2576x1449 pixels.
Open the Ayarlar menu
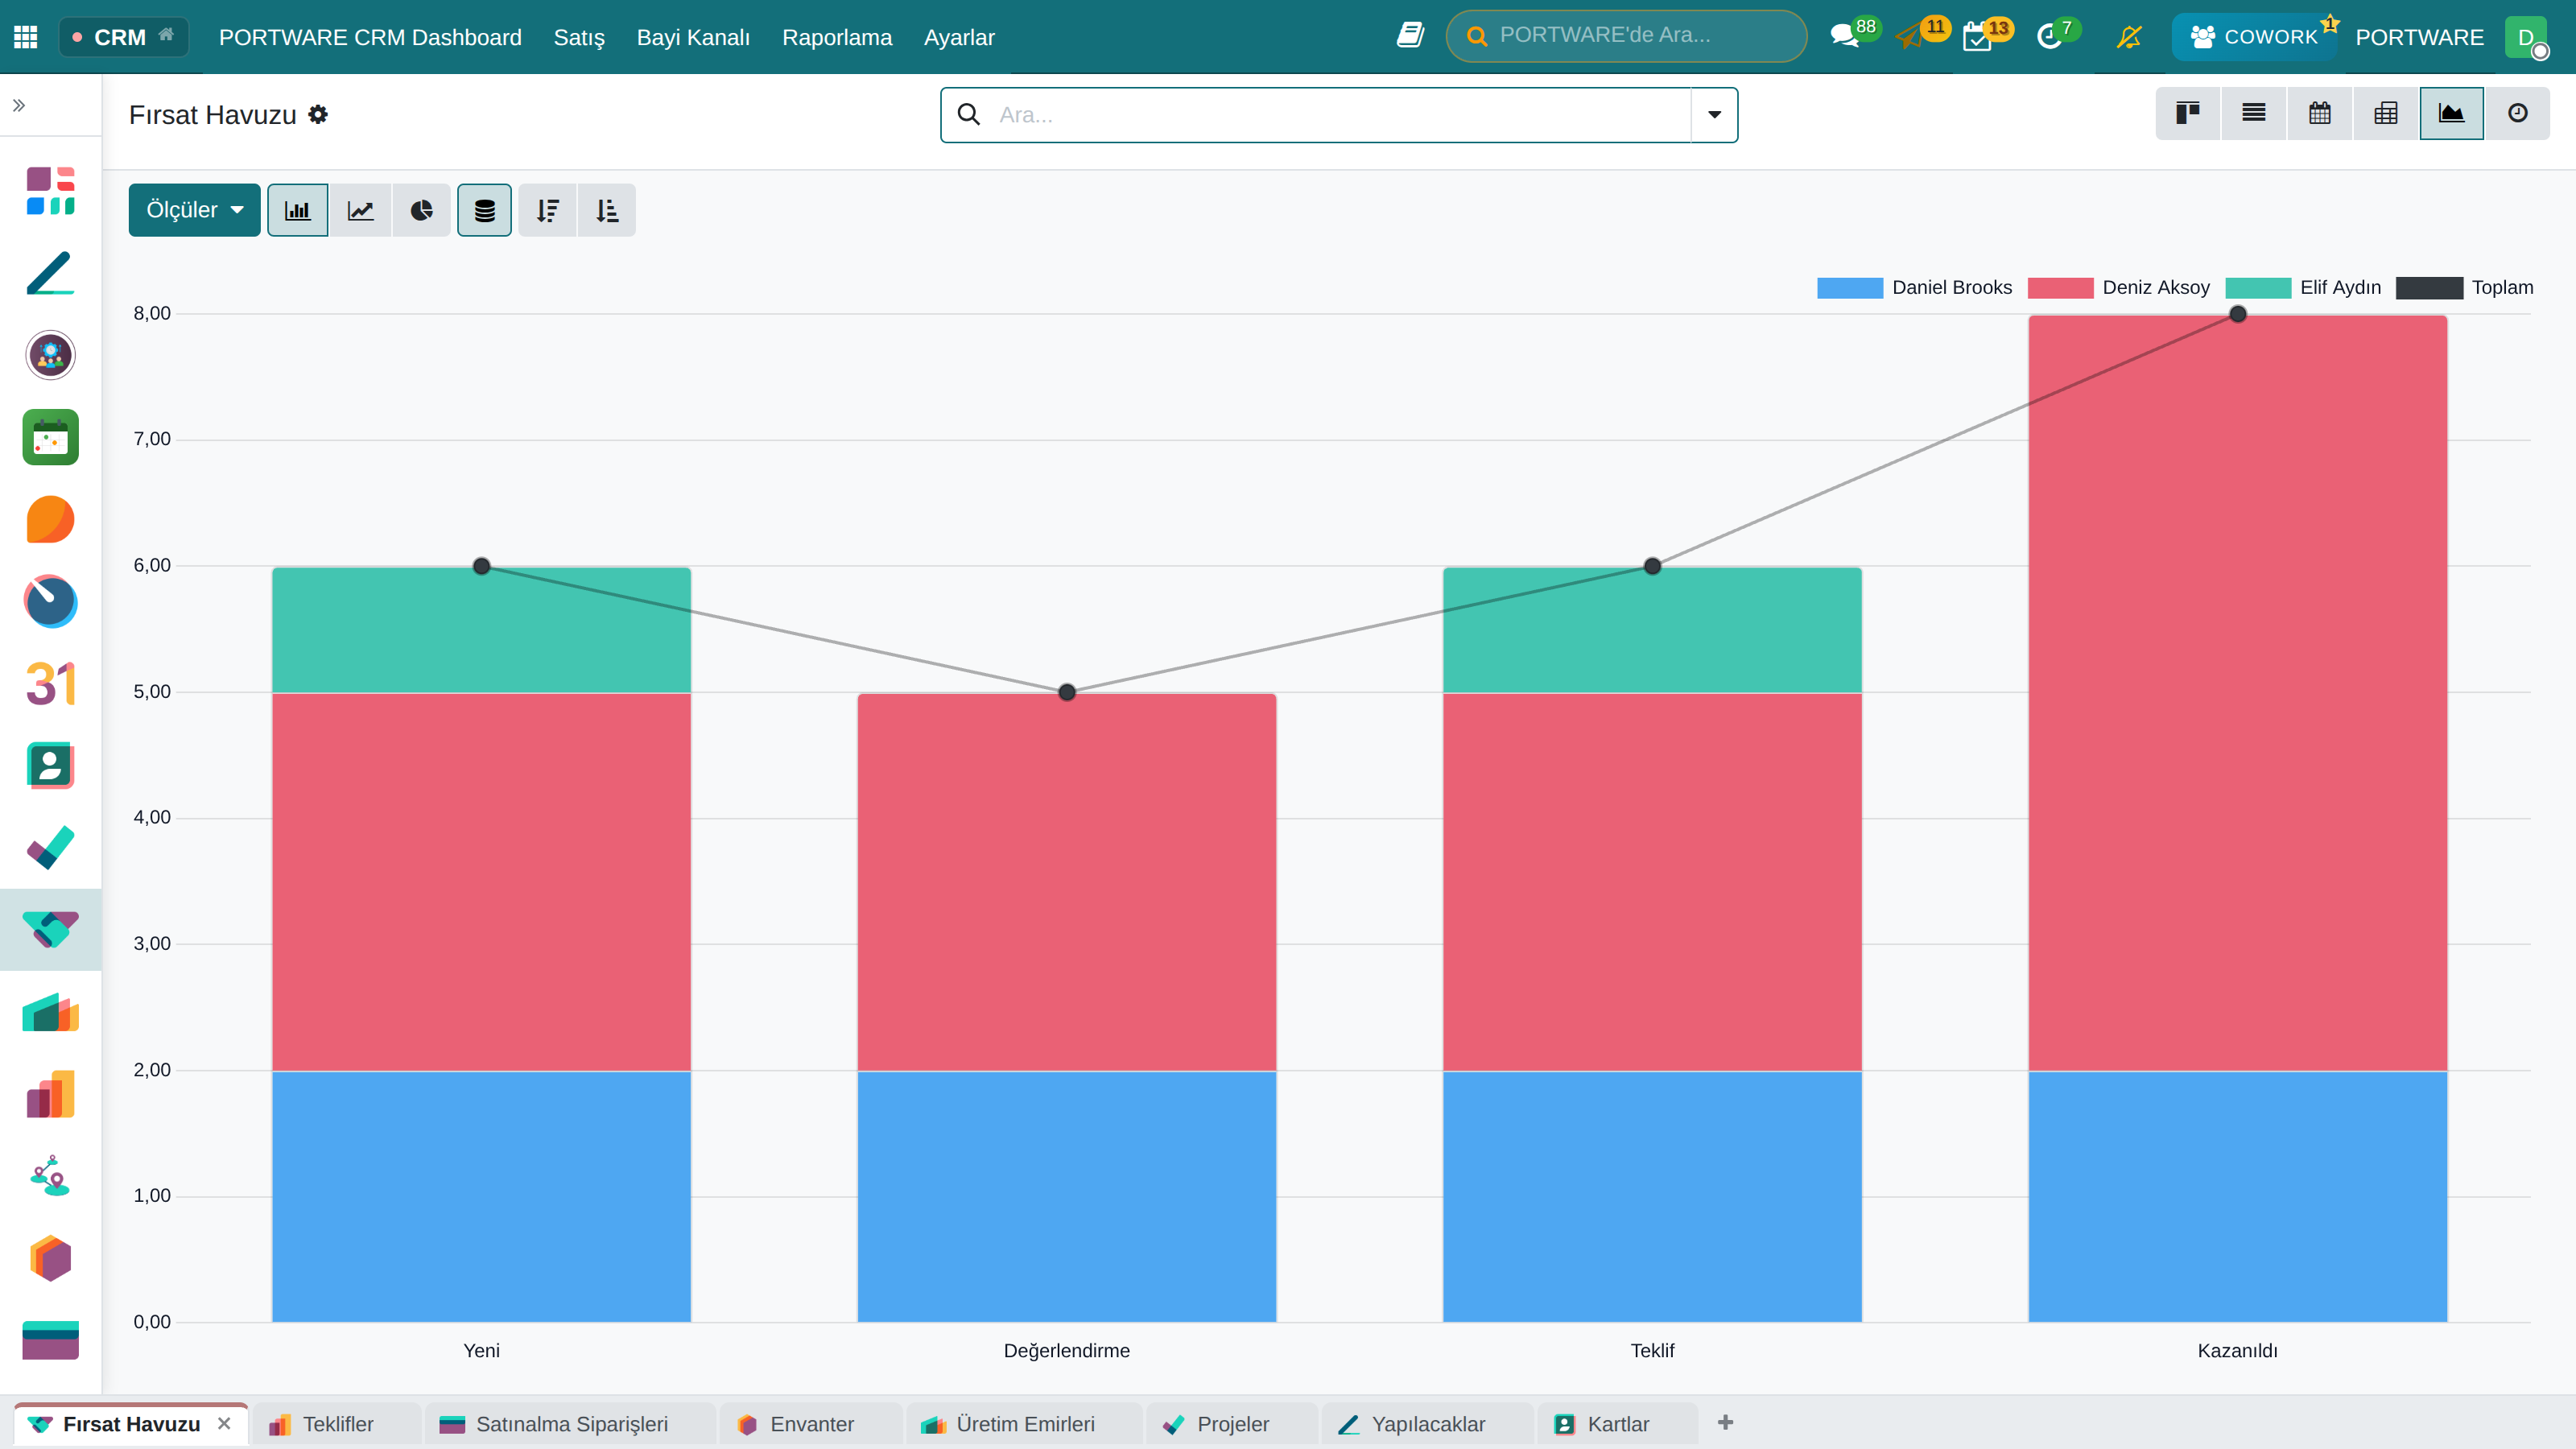(959, 37)
